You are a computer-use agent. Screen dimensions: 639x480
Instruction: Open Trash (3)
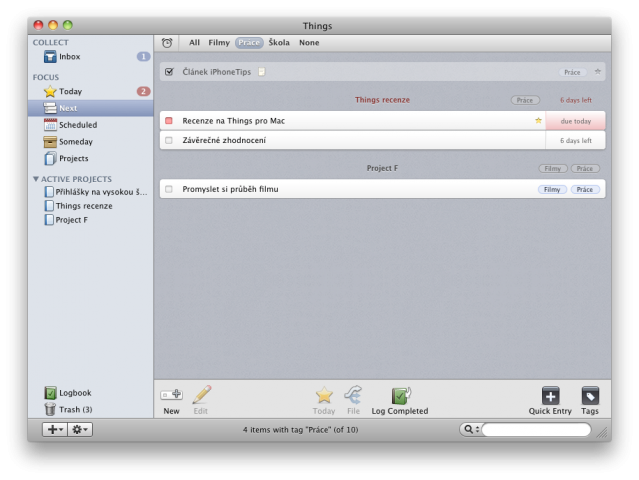[x=68, y=409]
